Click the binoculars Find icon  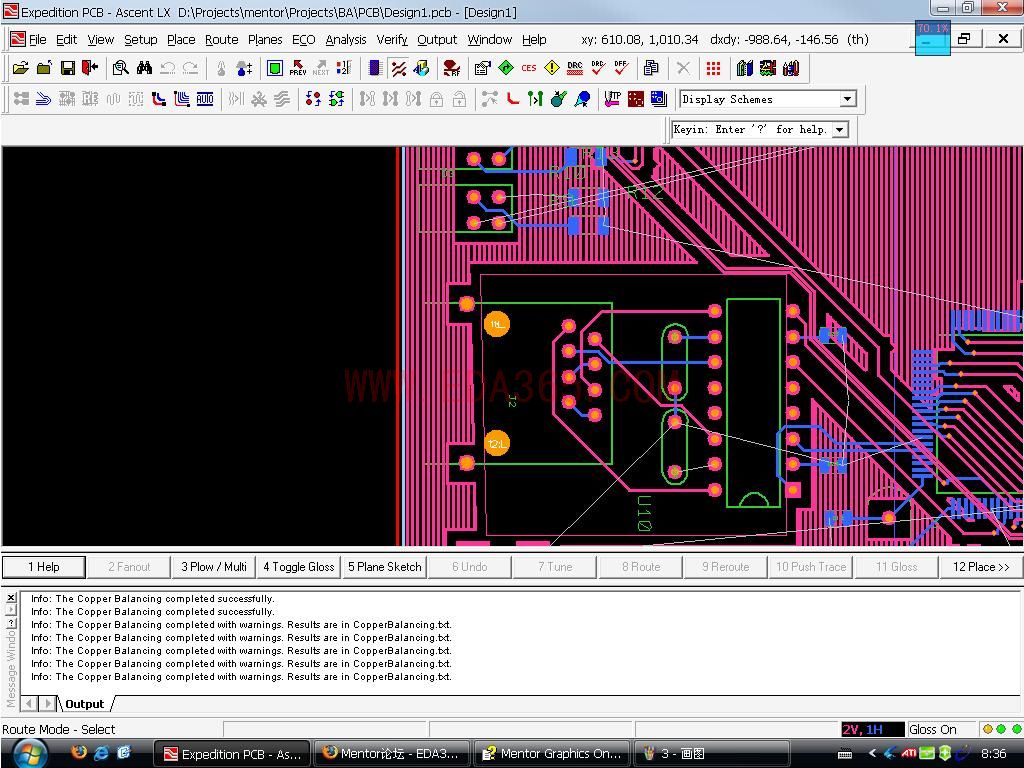144,68
